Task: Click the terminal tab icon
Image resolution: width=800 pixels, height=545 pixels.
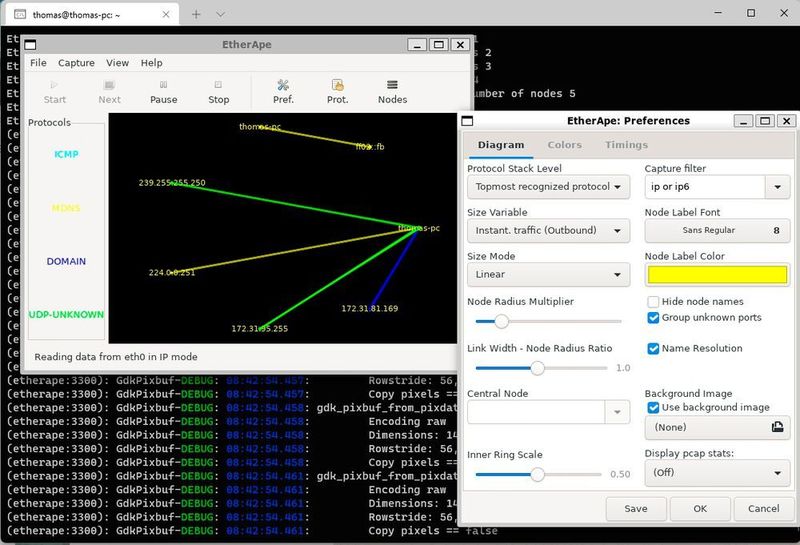Action: click(20, 14)
